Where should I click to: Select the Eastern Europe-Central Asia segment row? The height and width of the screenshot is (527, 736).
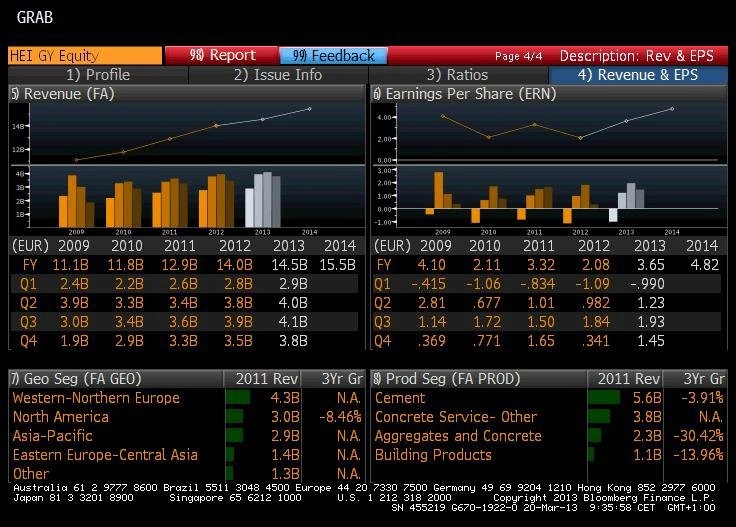click(187, 455)
